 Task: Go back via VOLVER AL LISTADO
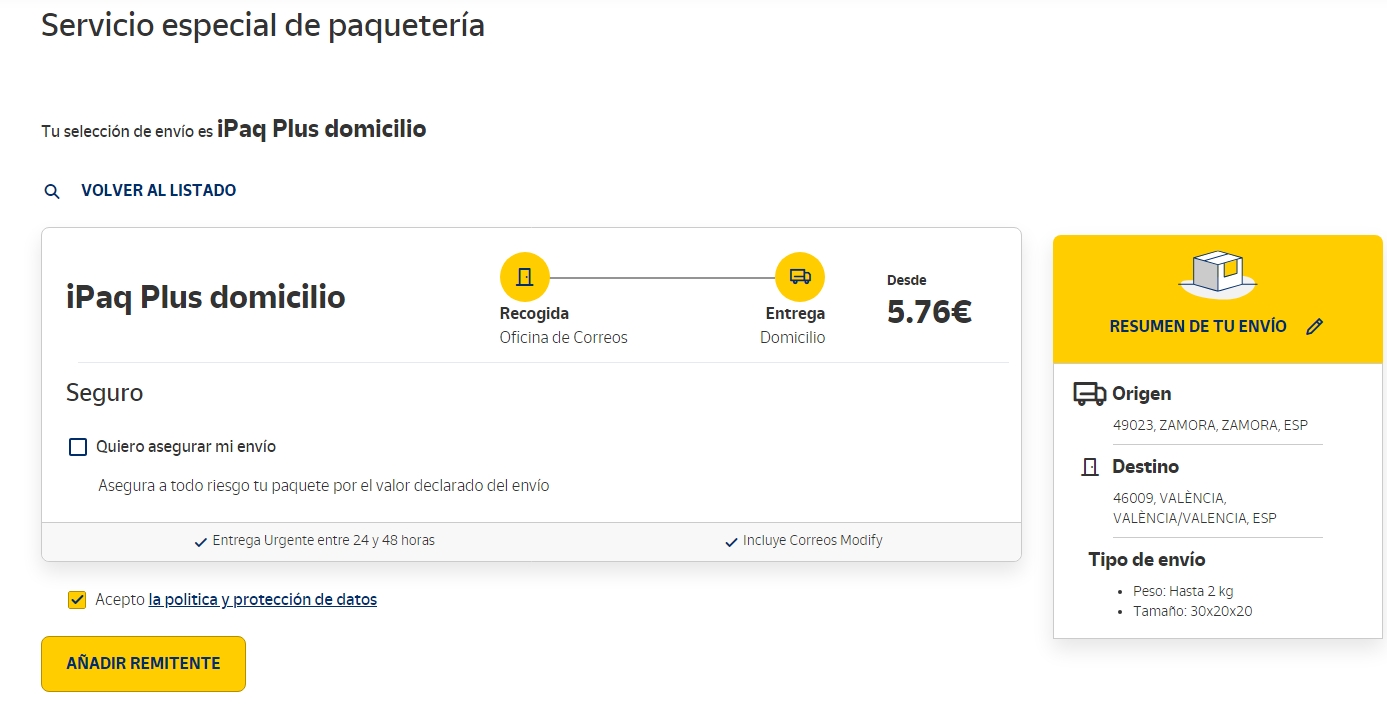[x=158, y=190]
